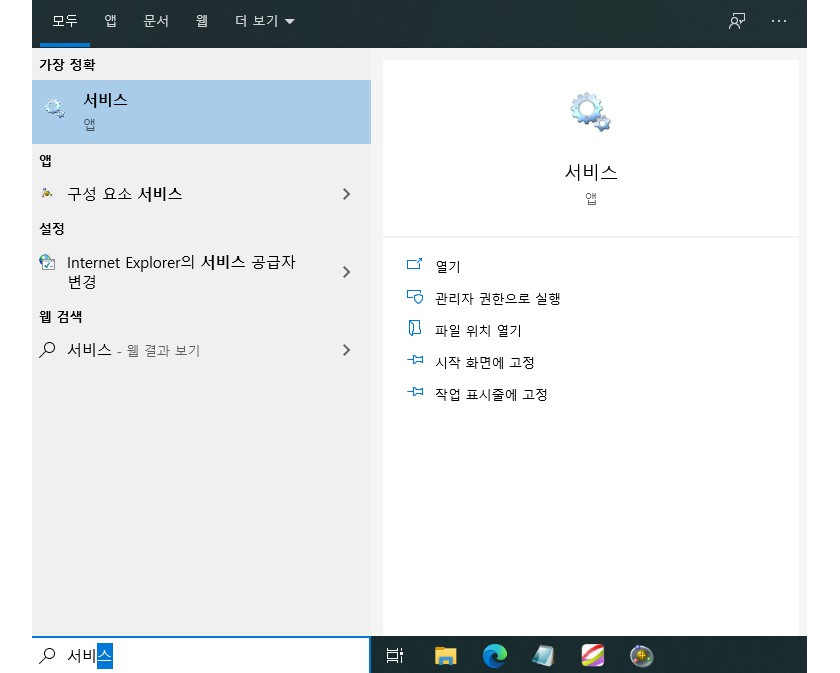This screenshot has height=673, width=840.
Task: Launch Microsoft Edge from the taskbar
Action: point(494,655)
